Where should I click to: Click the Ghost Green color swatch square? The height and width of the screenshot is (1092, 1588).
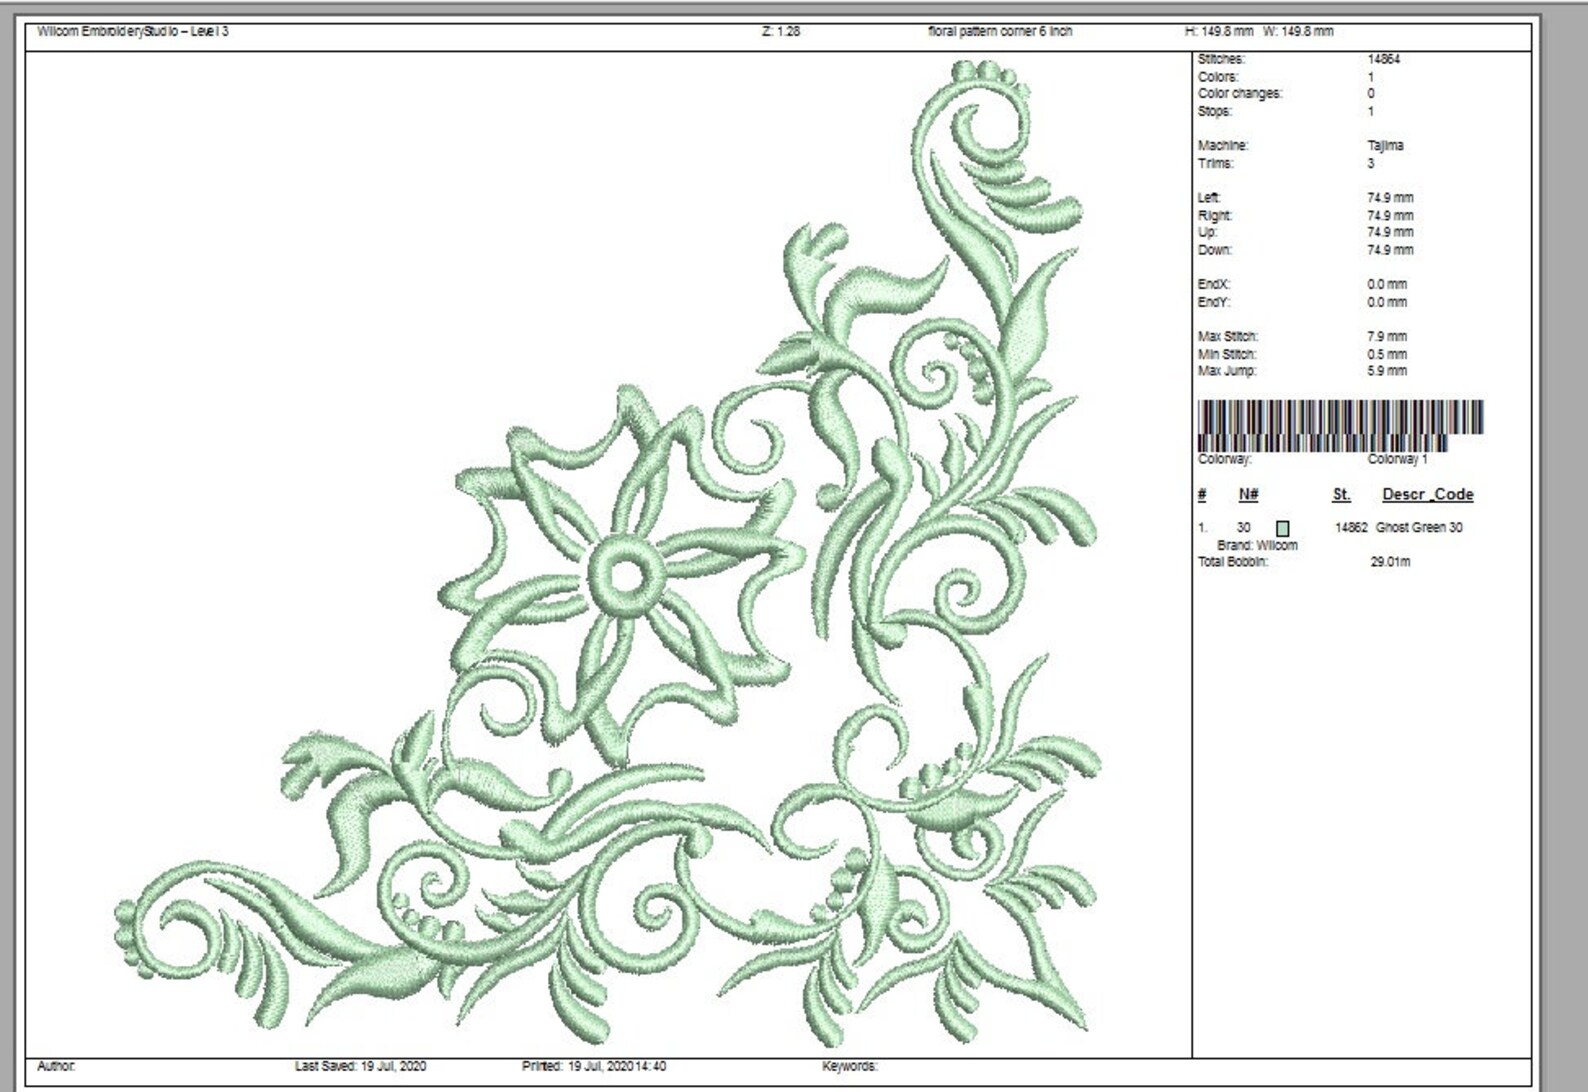click(1283, 528)
